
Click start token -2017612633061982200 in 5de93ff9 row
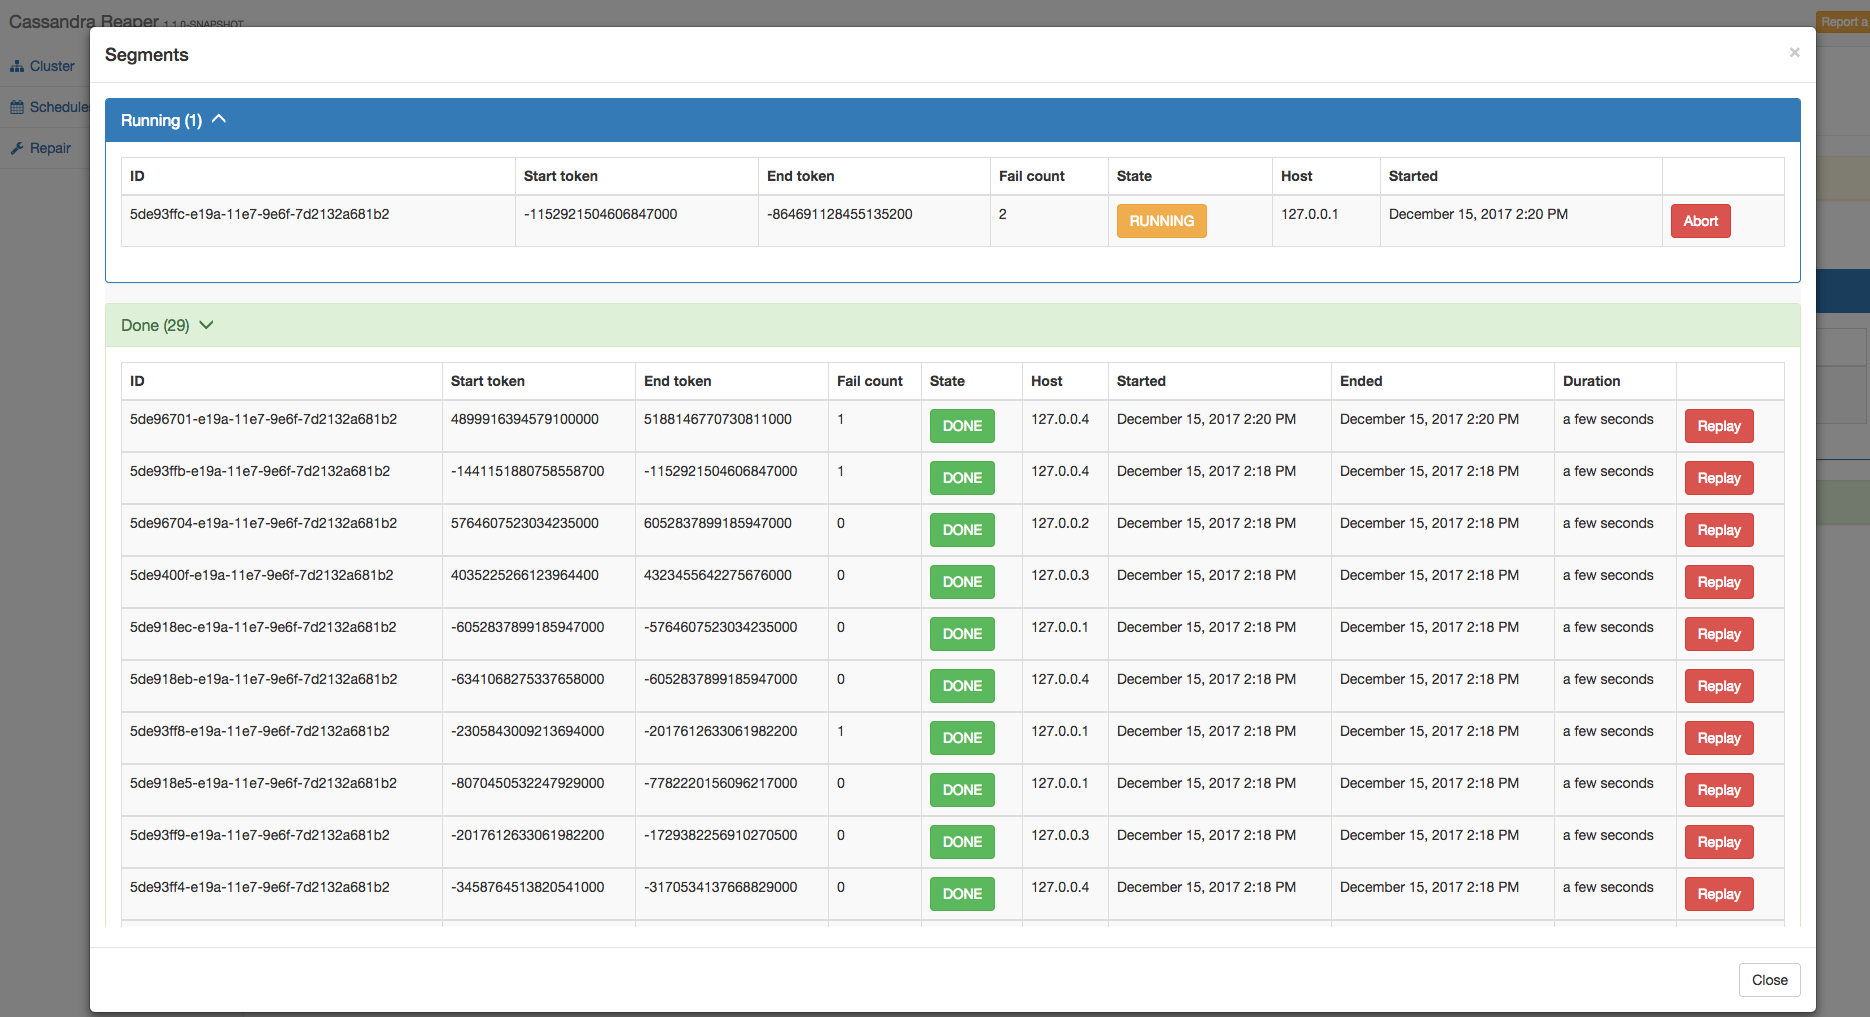(x=528, y=835)
